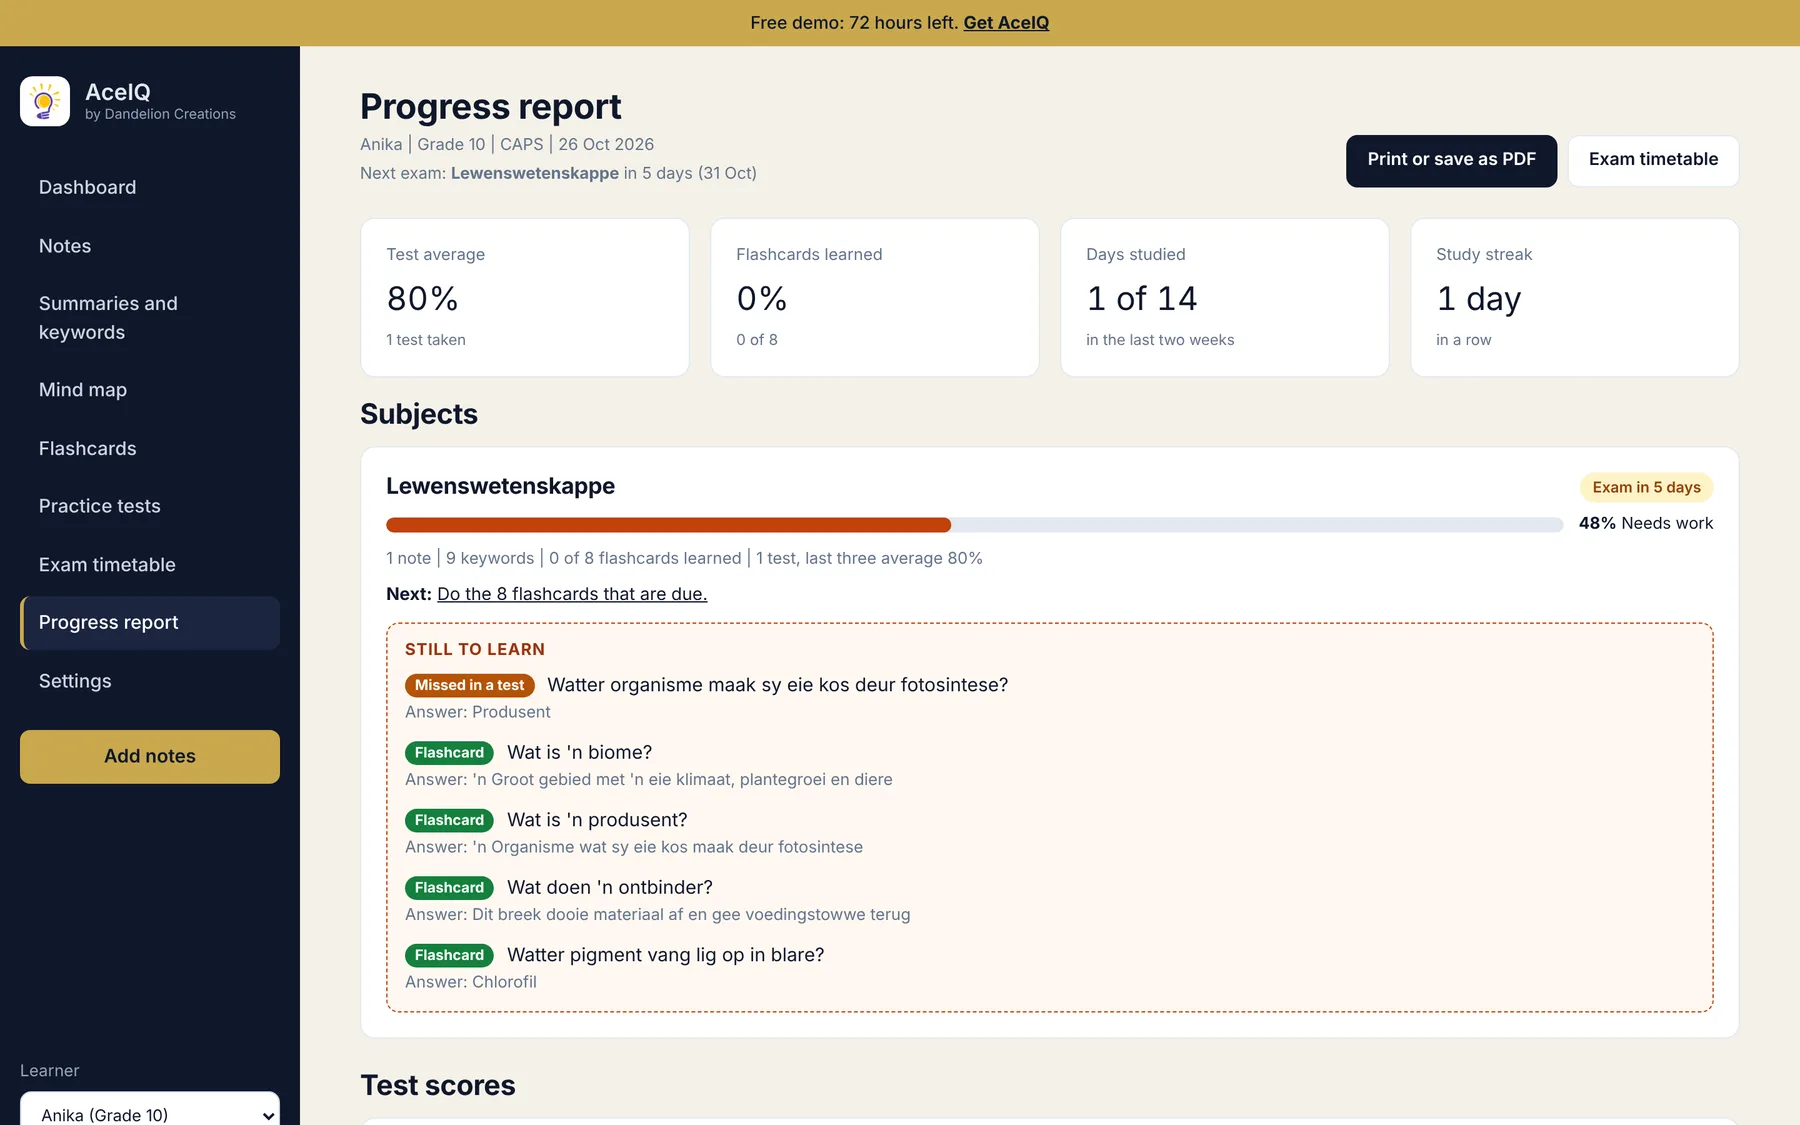Viewport: 1800px width, 1125px height.
Task: Click the Flashcard tag beside 'Wat is 'n produsent?'
Action: 449,820
